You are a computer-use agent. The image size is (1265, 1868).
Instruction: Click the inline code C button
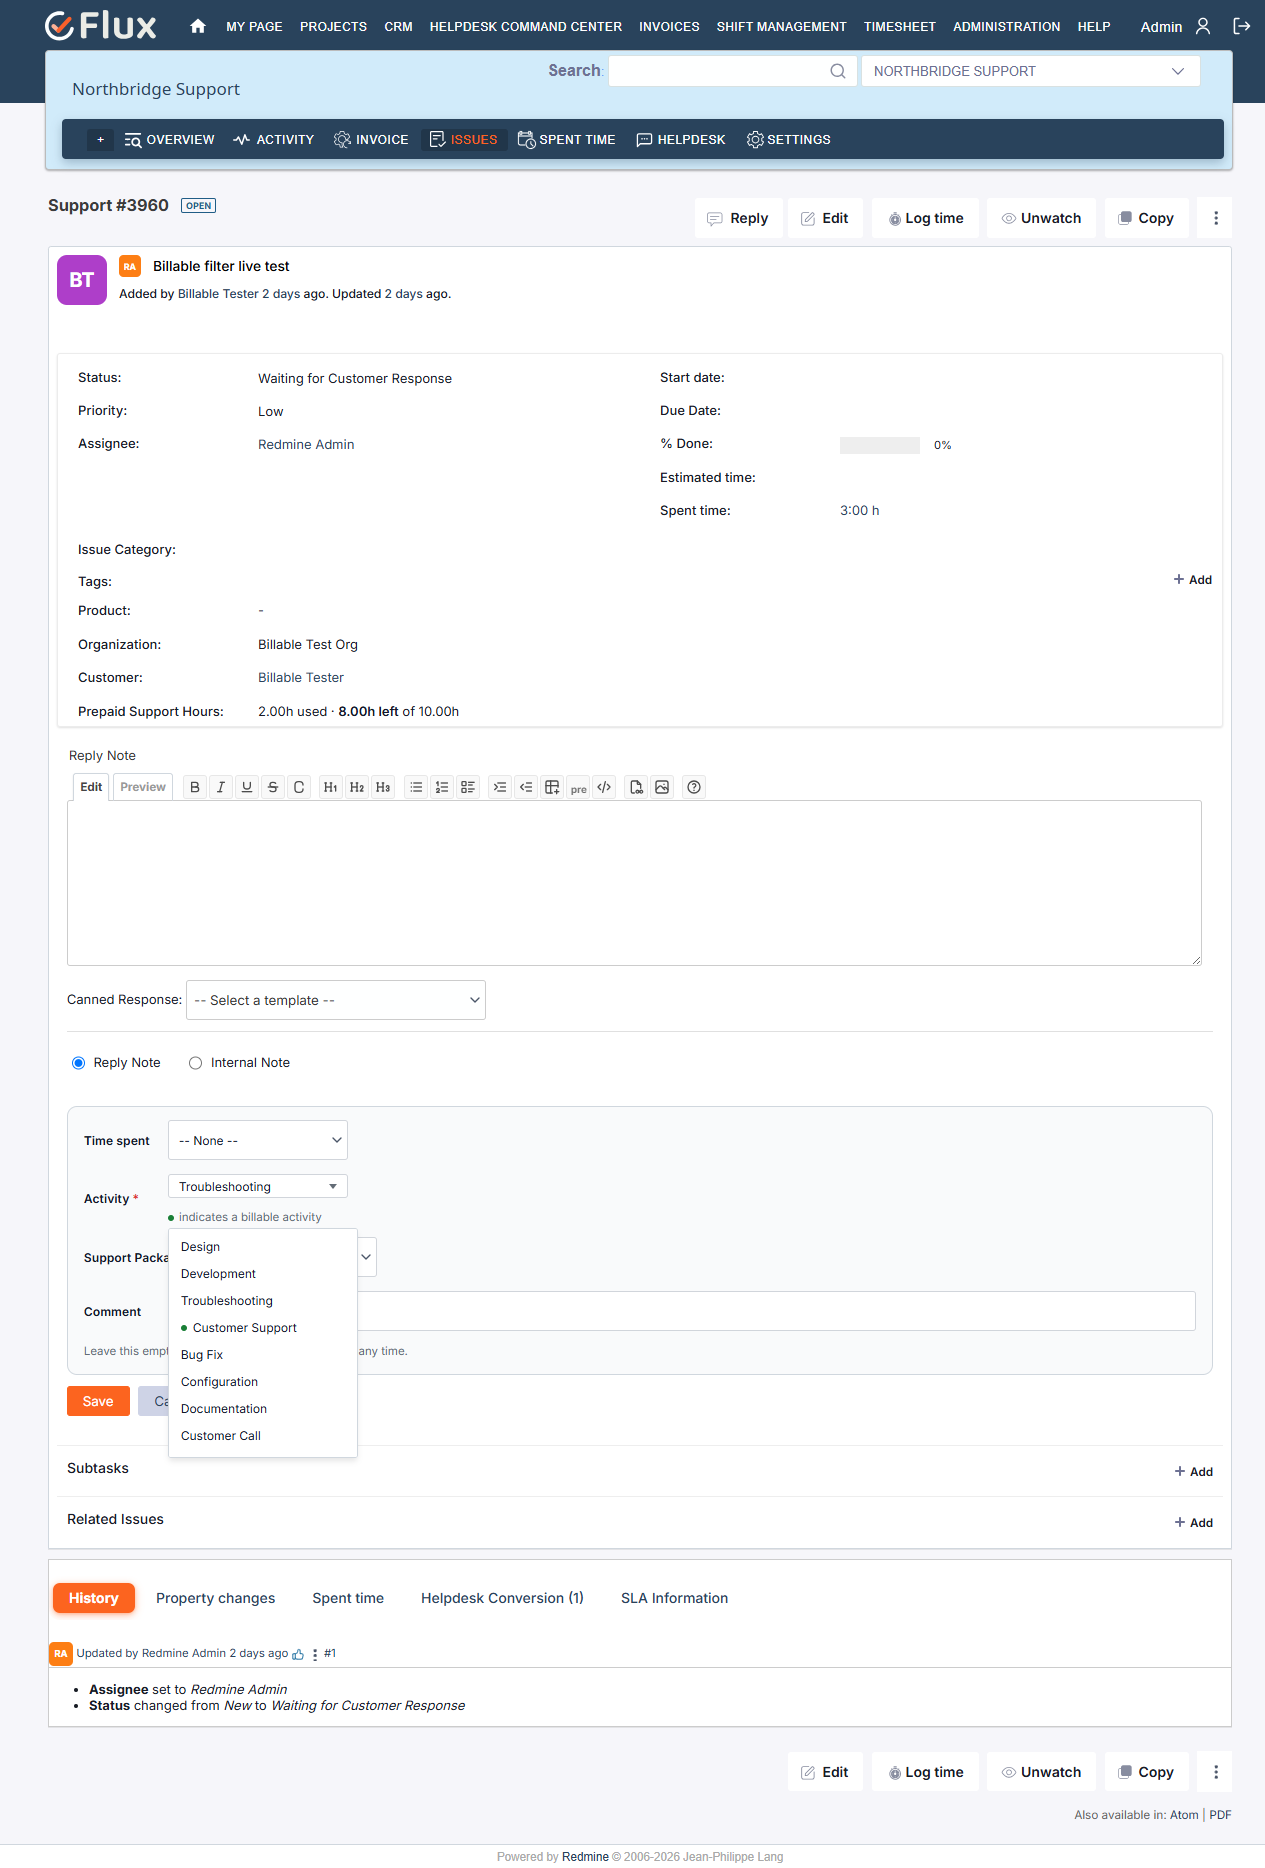tap(299, 787)
